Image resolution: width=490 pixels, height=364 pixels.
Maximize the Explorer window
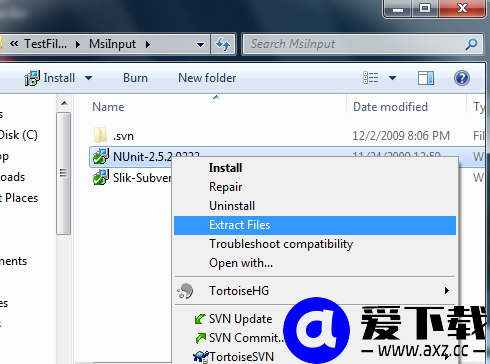425,8
